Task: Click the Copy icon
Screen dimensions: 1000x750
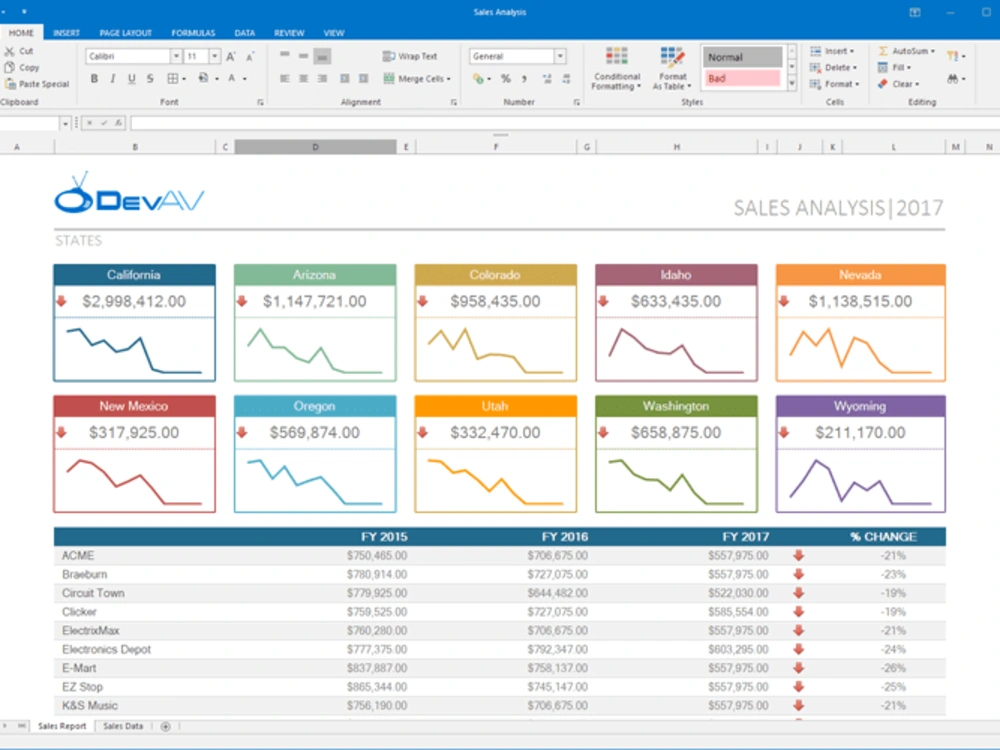Action: pyautogui.click(x=10, y=68)
